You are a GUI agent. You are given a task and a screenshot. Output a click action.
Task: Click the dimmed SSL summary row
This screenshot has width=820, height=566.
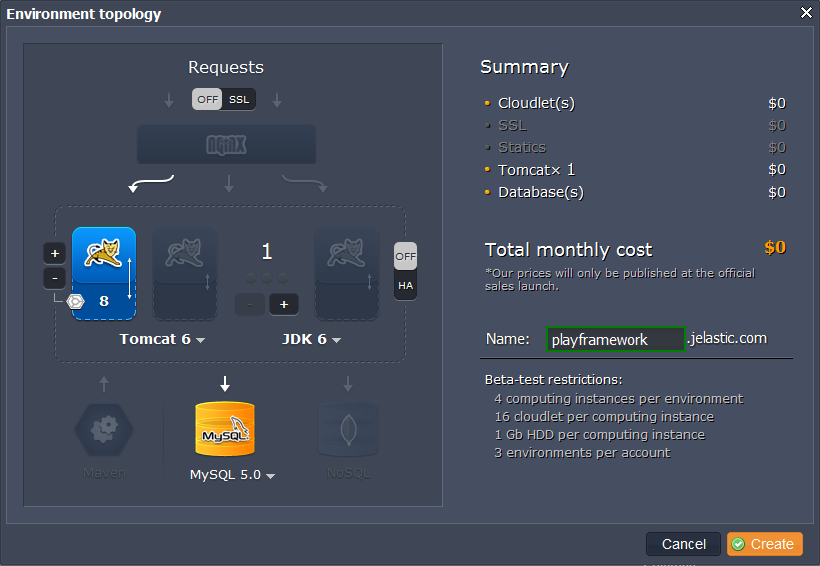tap(635, 126)
